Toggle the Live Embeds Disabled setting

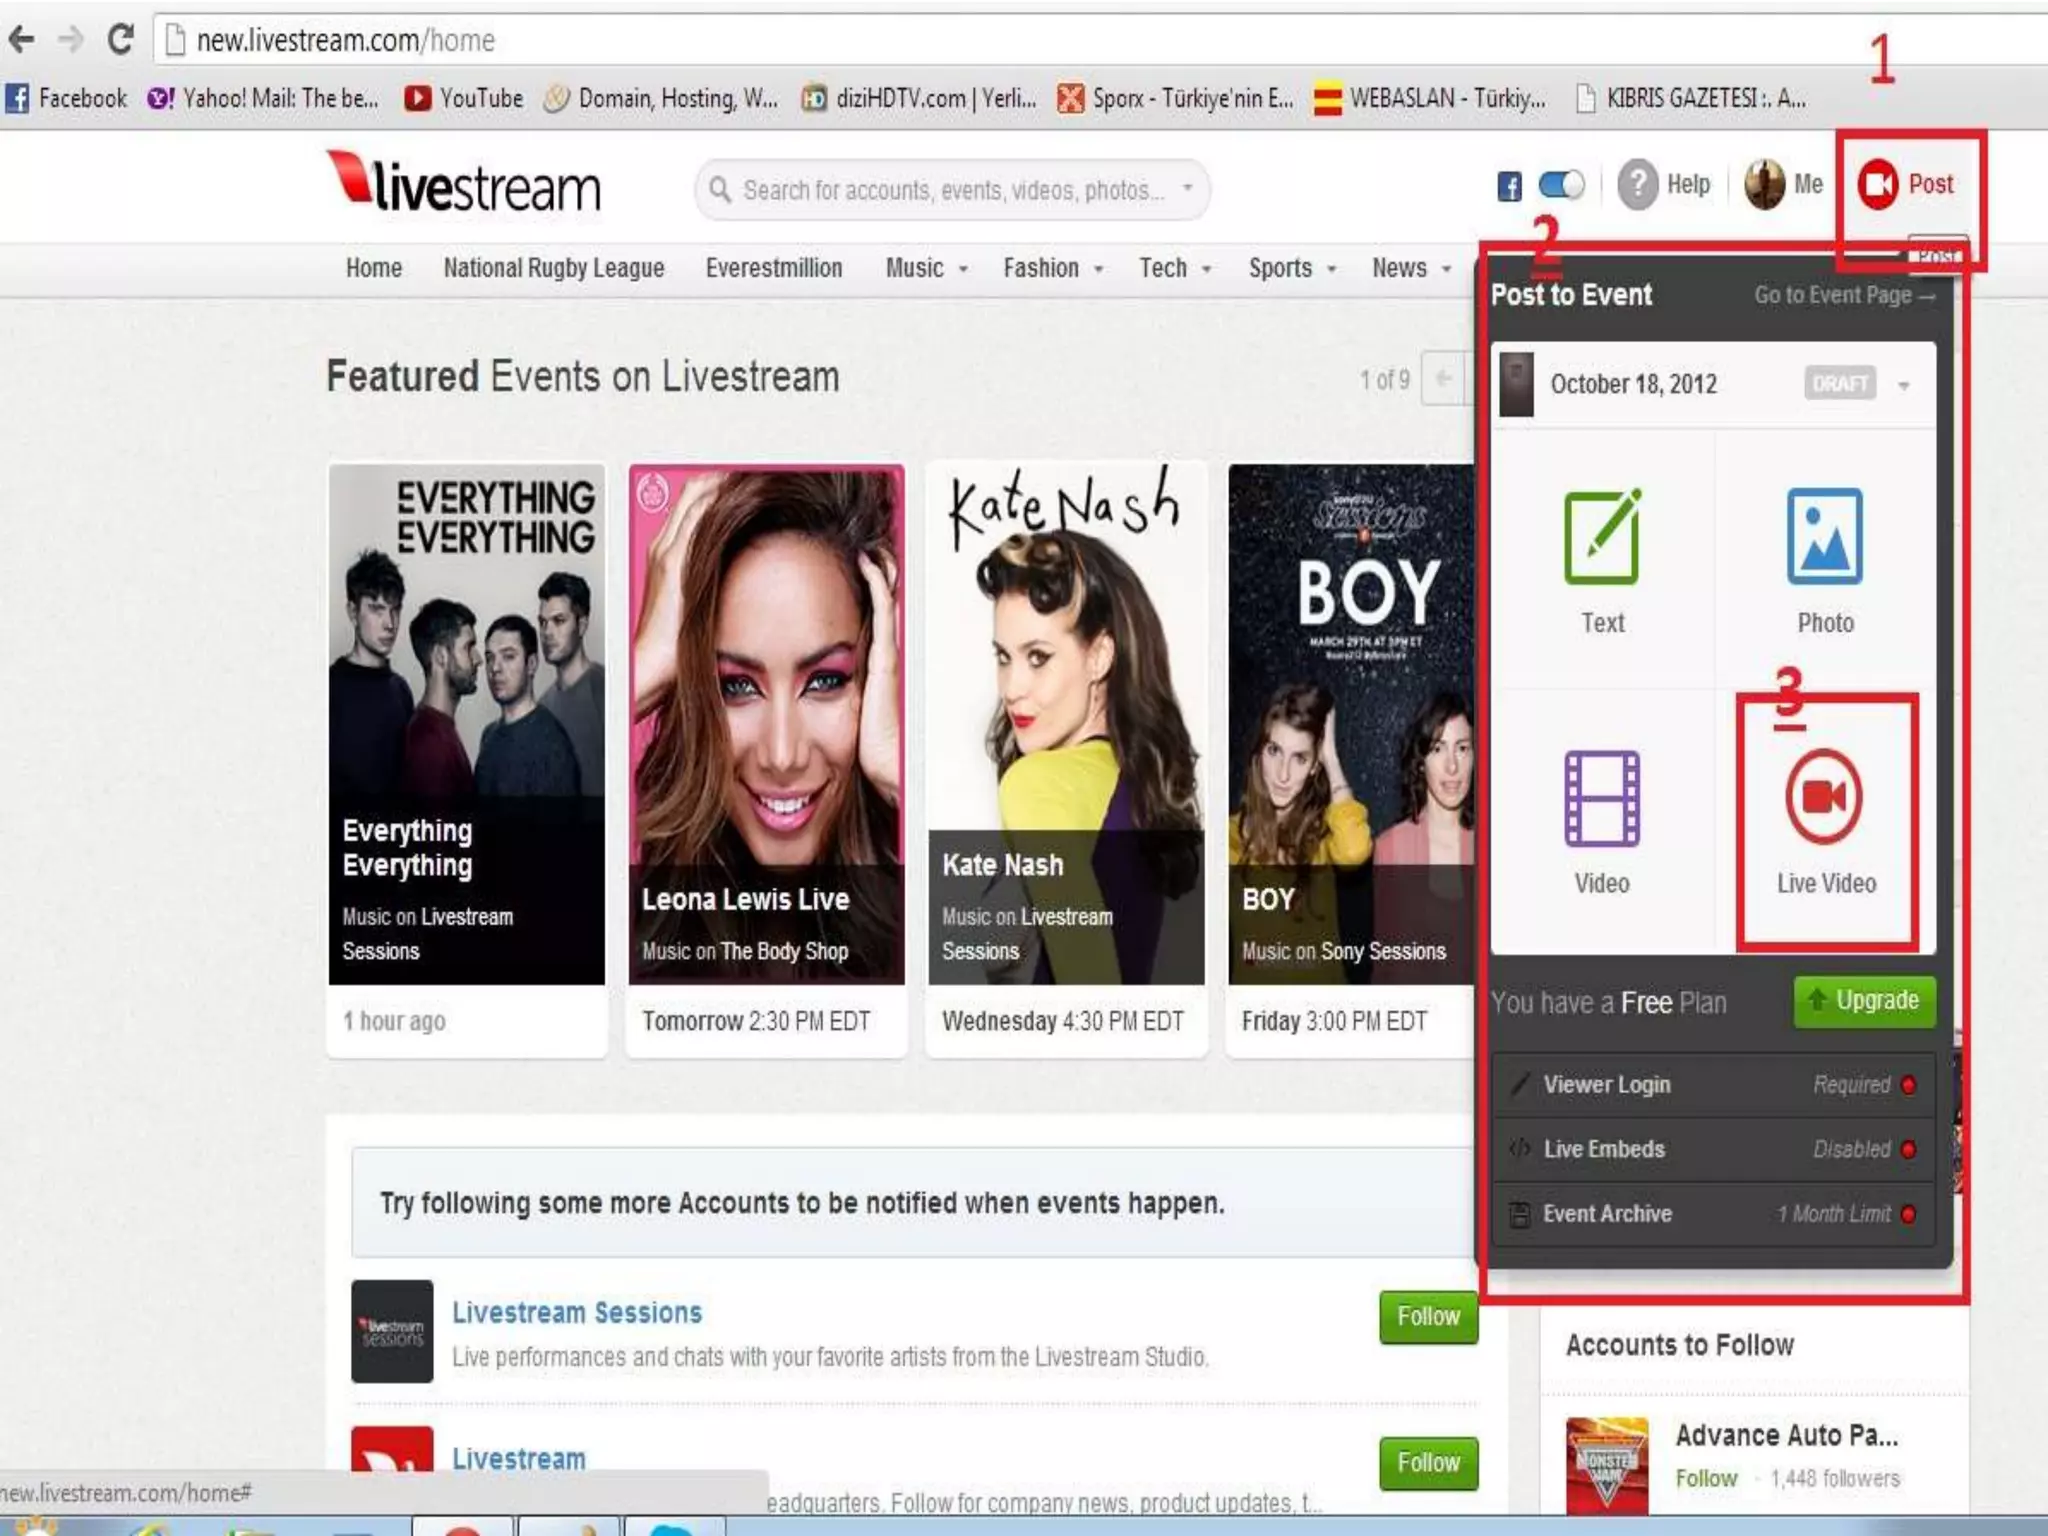coord(1908,1150)
